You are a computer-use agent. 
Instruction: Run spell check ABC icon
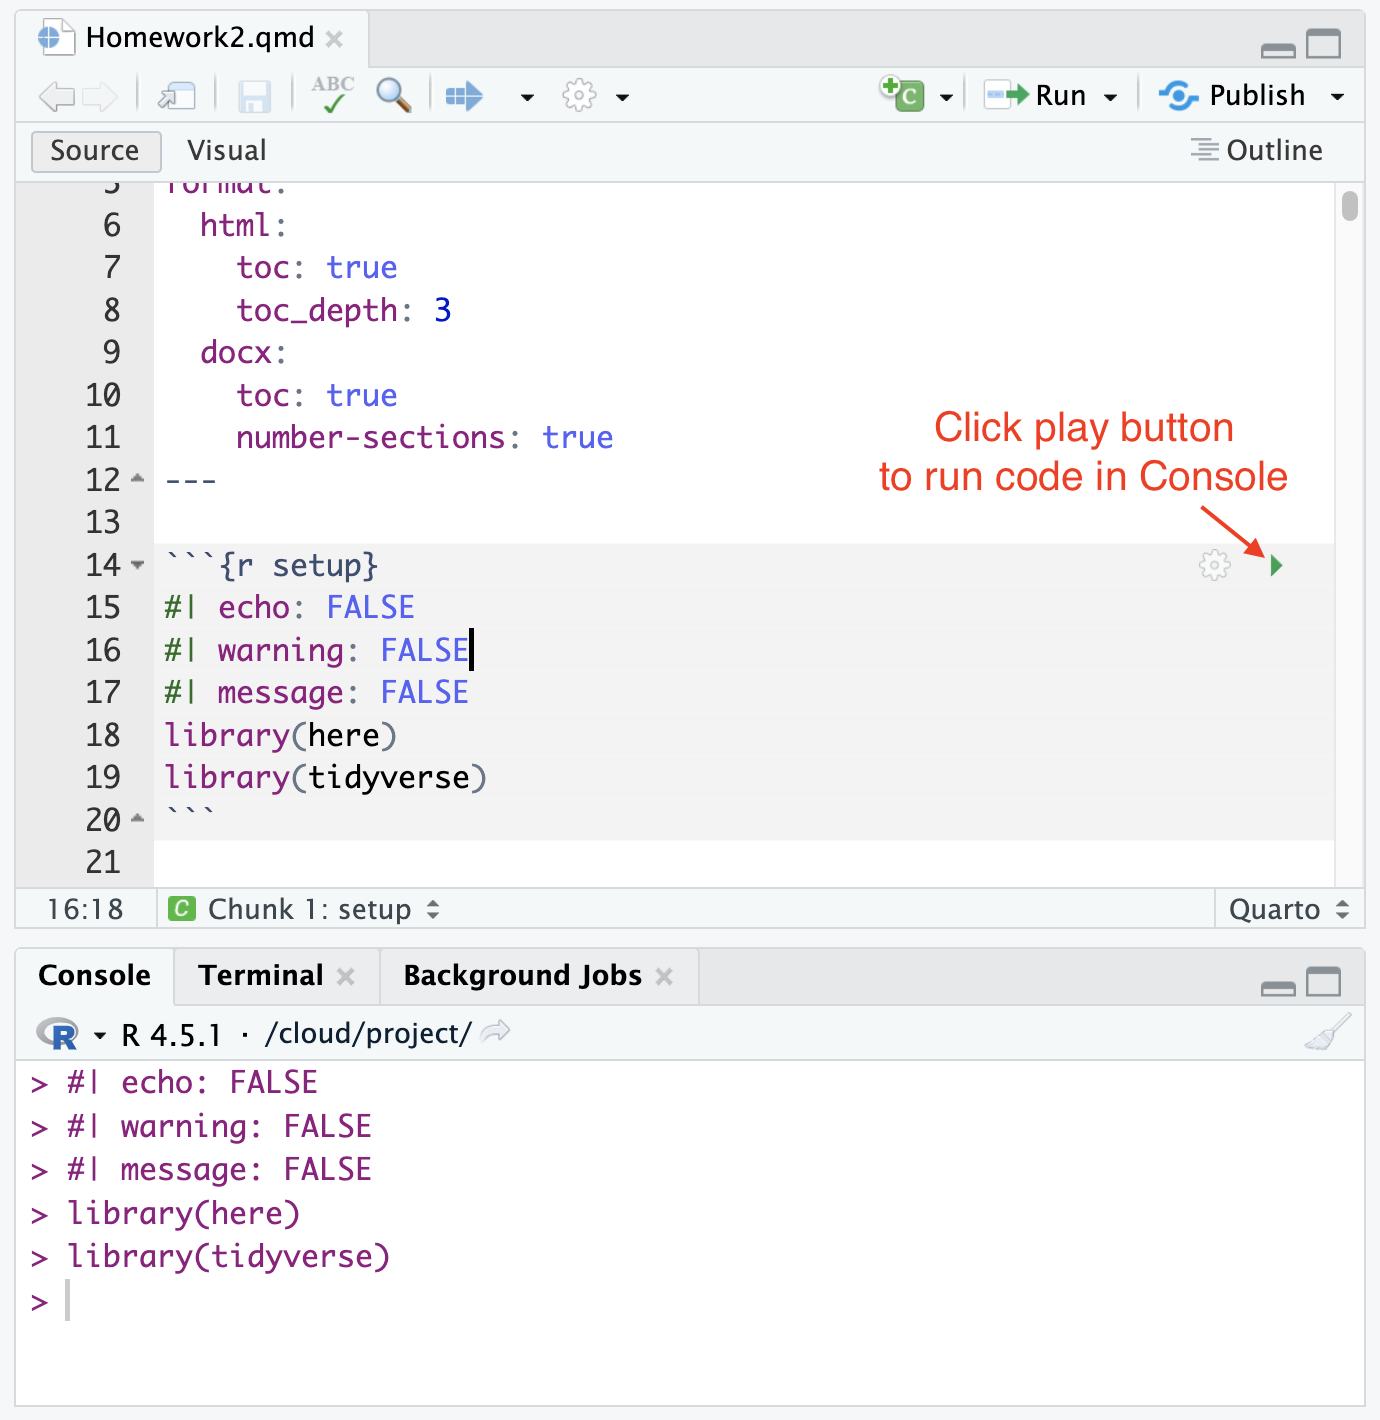coord(333,94)
